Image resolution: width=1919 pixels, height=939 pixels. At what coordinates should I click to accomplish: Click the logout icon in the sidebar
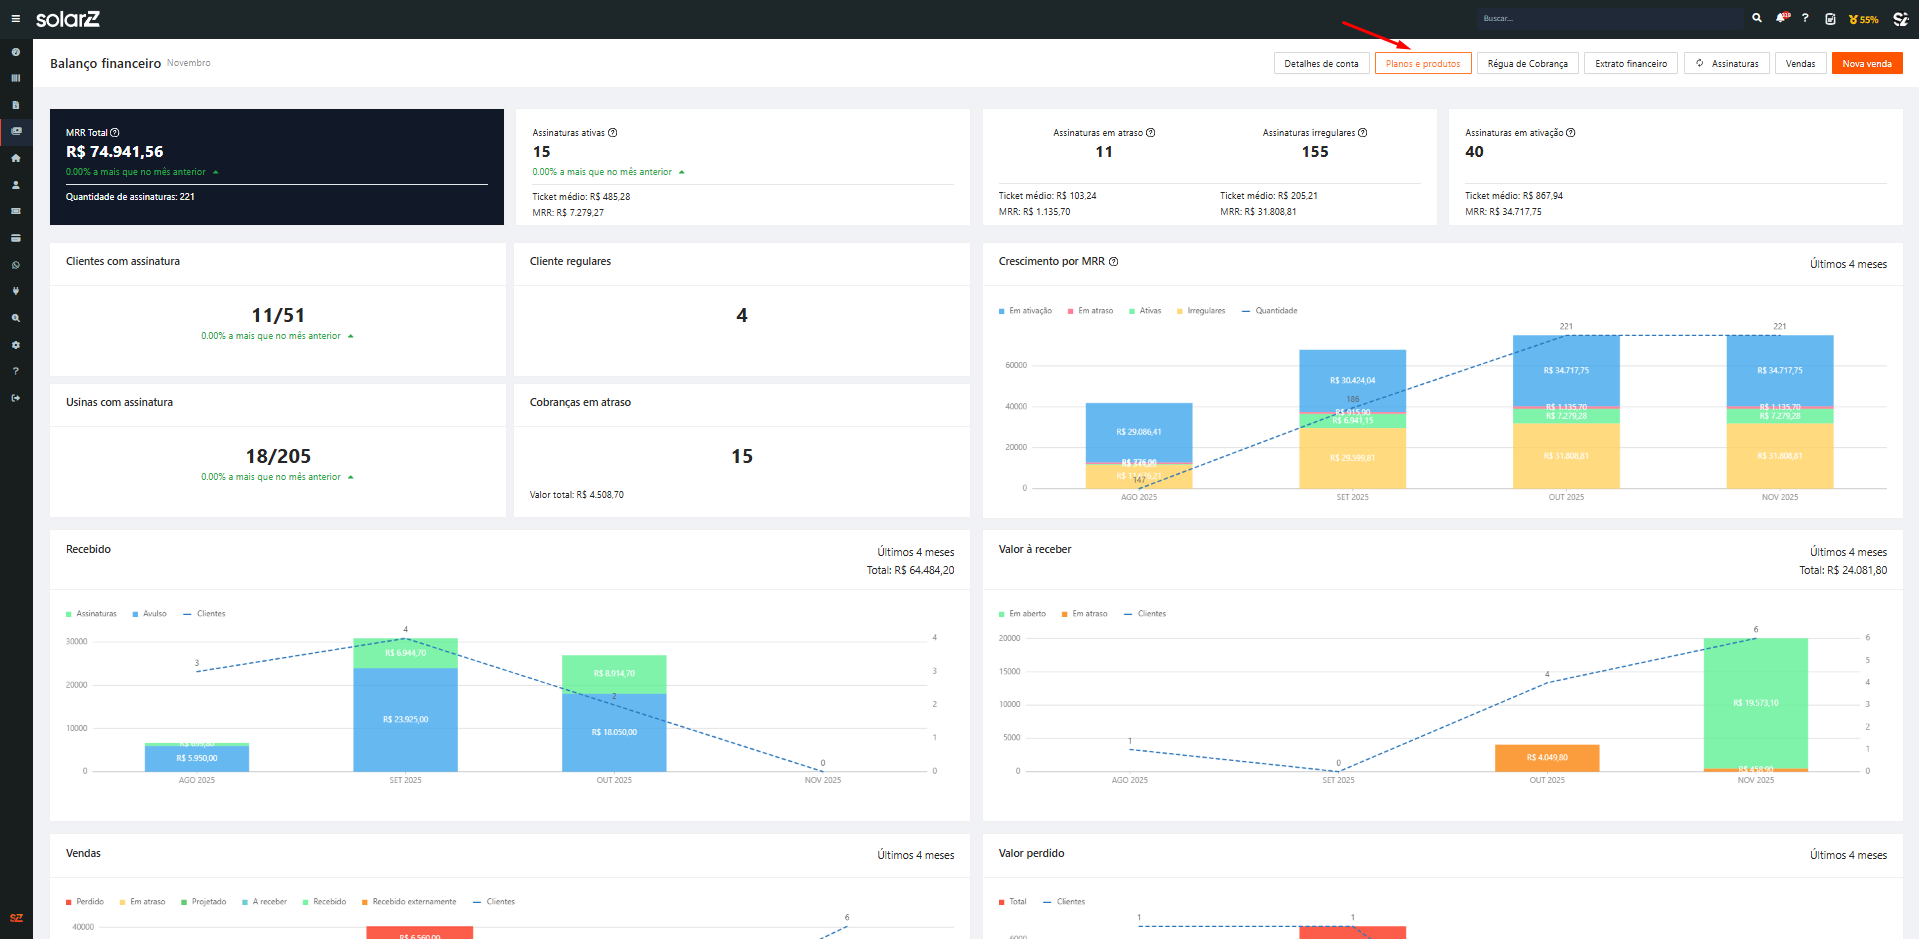point(15,398)
